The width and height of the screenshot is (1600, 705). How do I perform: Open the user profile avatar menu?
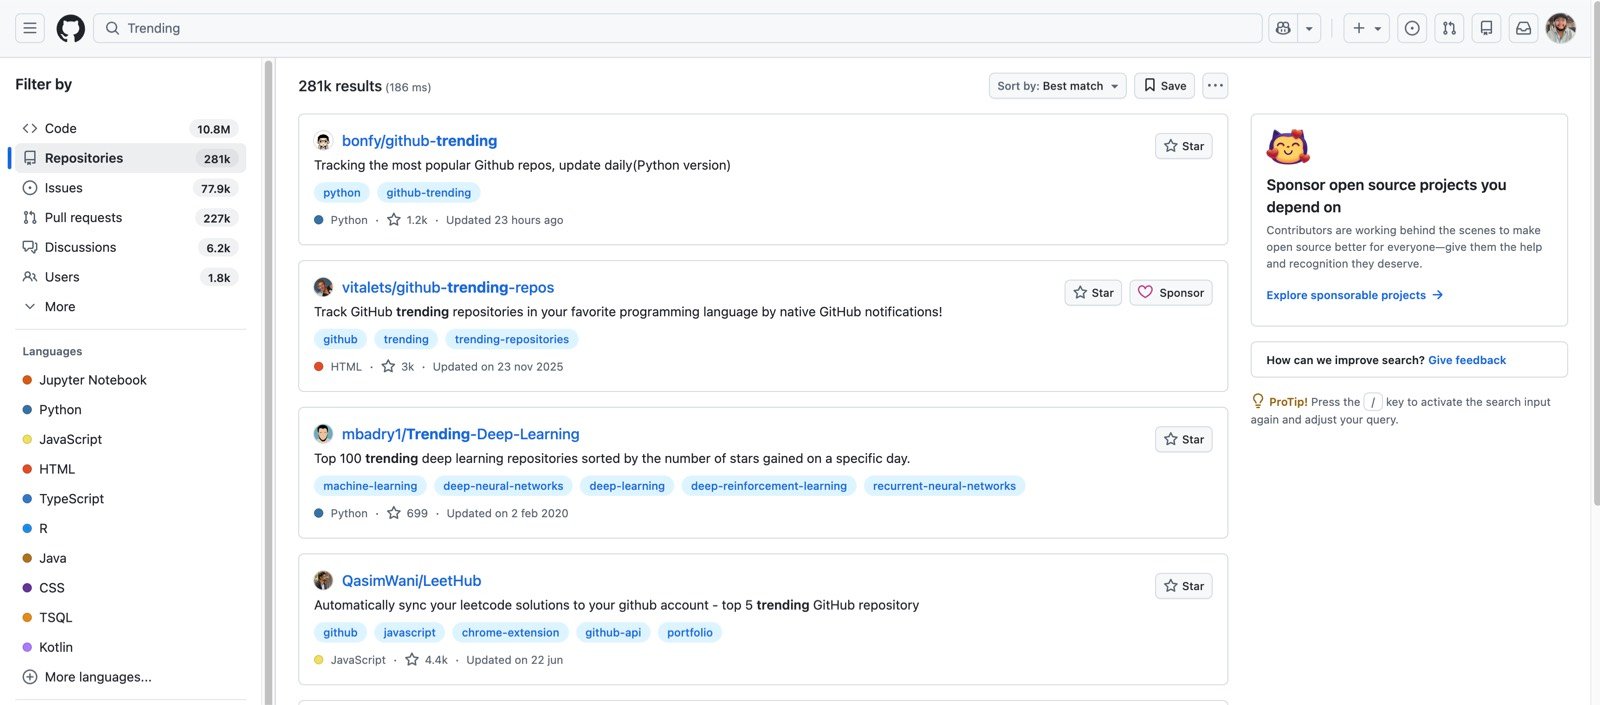point(1560,28)
